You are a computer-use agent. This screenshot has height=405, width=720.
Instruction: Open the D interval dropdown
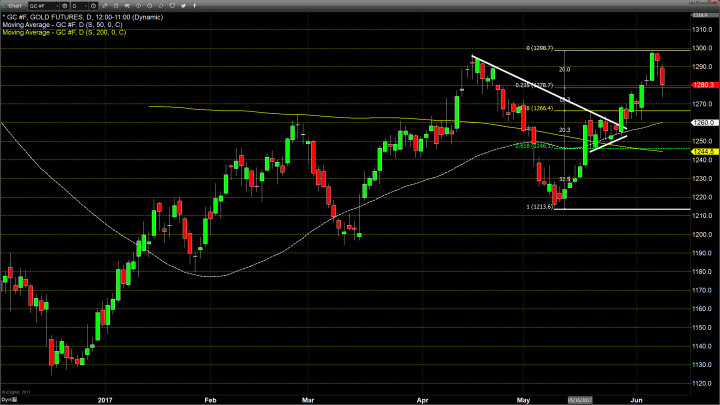(x=79, y=6)
